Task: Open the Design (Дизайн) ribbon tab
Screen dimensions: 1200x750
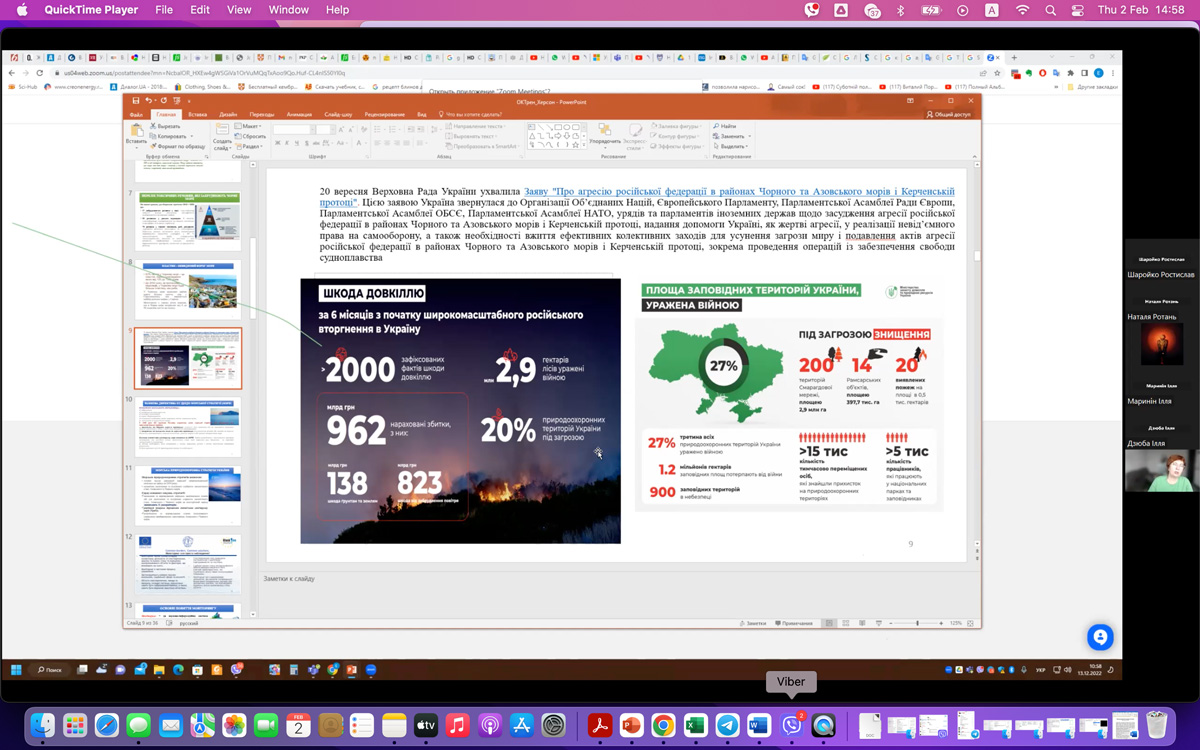Action: [x=228, y=115]
